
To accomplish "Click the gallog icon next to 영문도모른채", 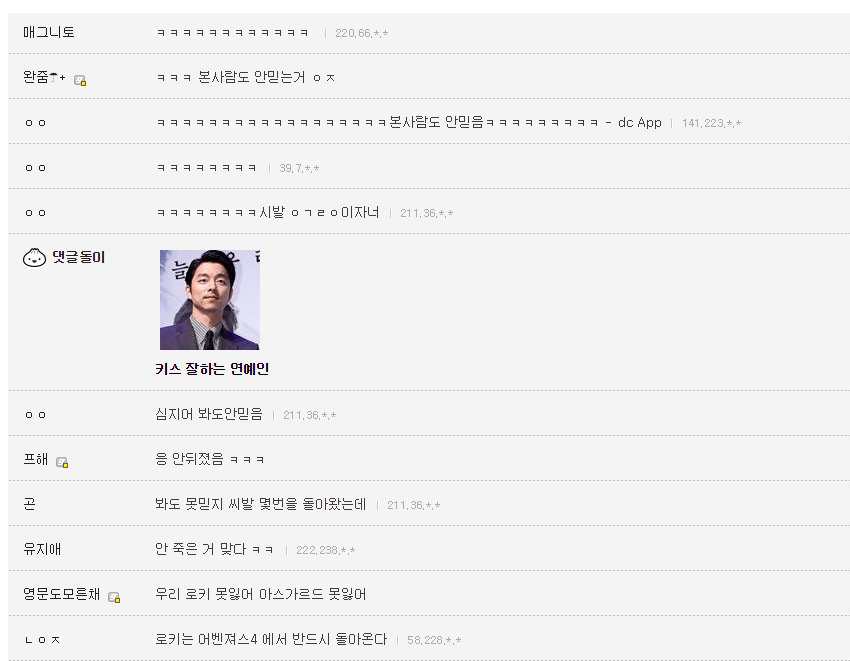I will coord(114,597).
